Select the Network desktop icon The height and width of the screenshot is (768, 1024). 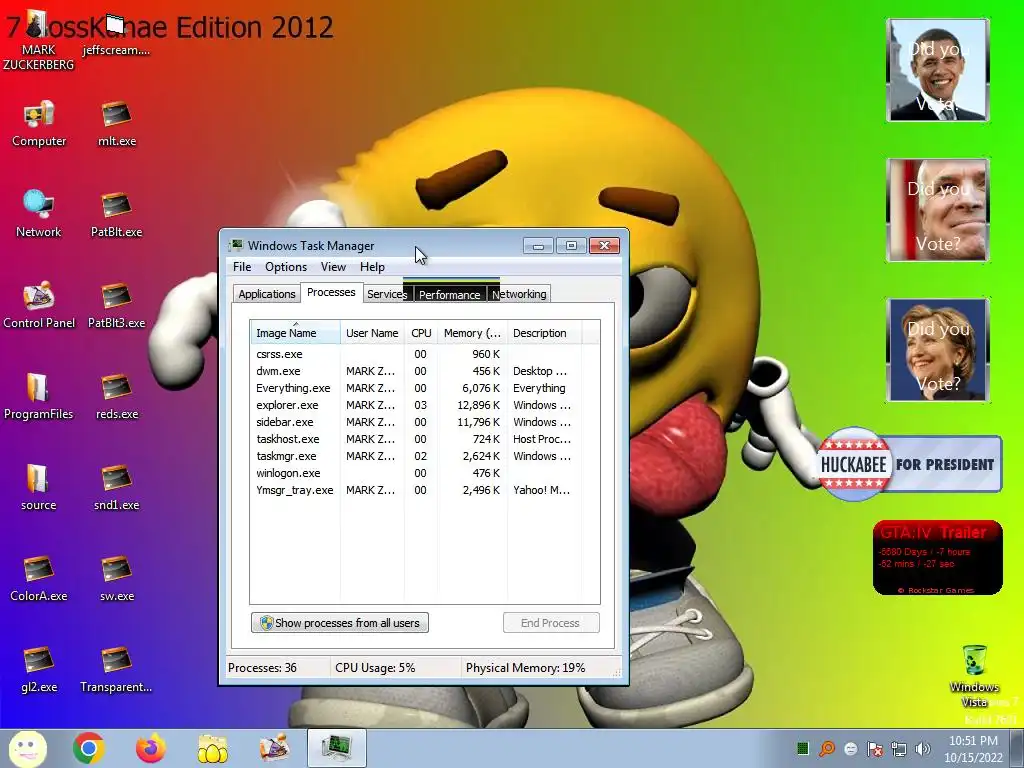tap(39, 215)
